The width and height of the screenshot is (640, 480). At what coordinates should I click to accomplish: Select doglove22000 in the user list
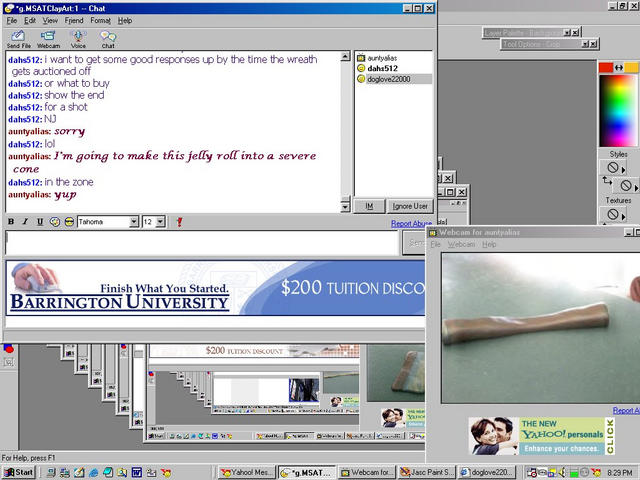click(x=389, y=79)
